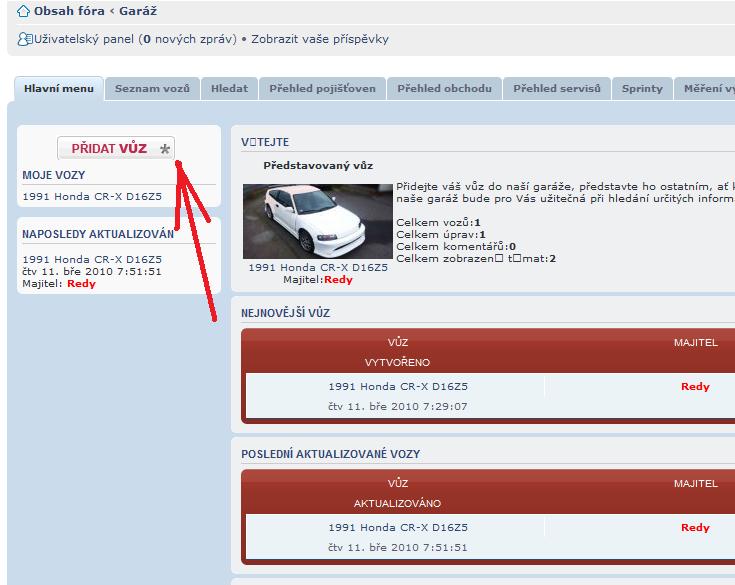
Task: Switch to Přehled servisů tab
Action: [x=556, y=89]
